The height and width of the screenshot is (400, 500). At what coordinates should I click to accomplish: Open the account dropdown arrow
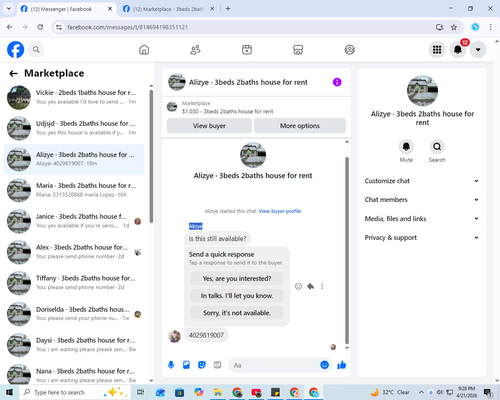coord(478,50)
